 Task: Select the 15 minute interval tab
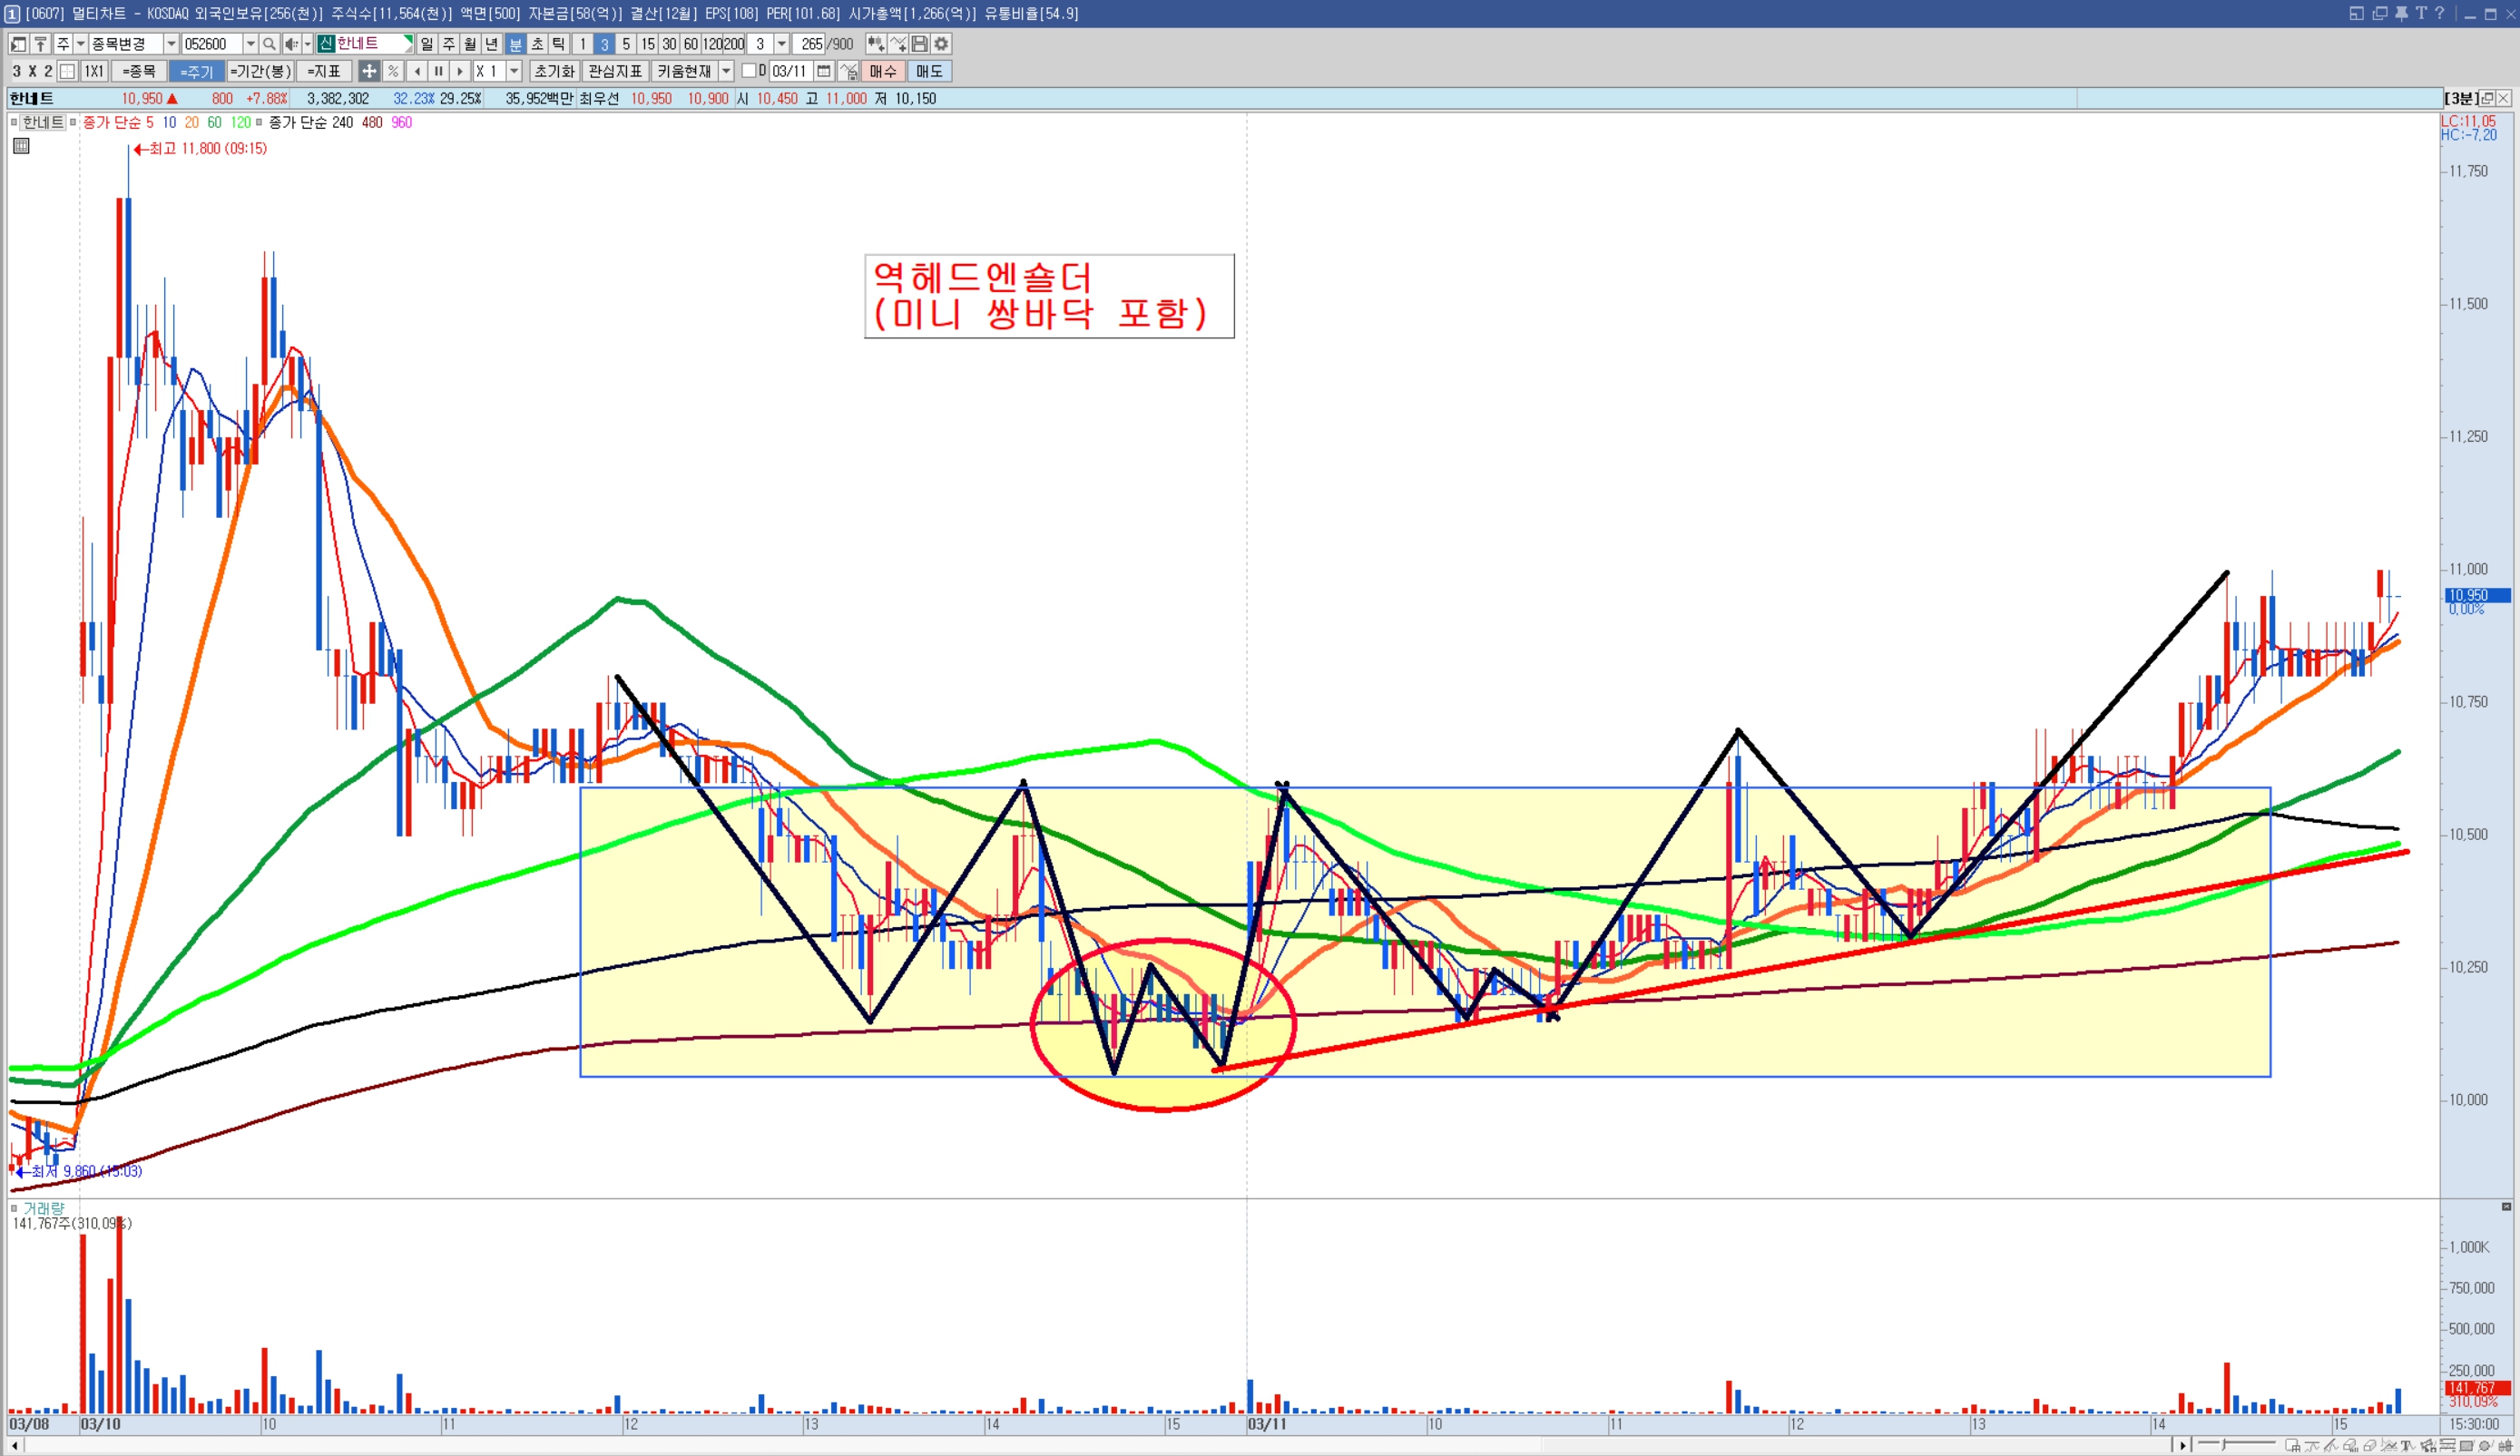point(647,44)
